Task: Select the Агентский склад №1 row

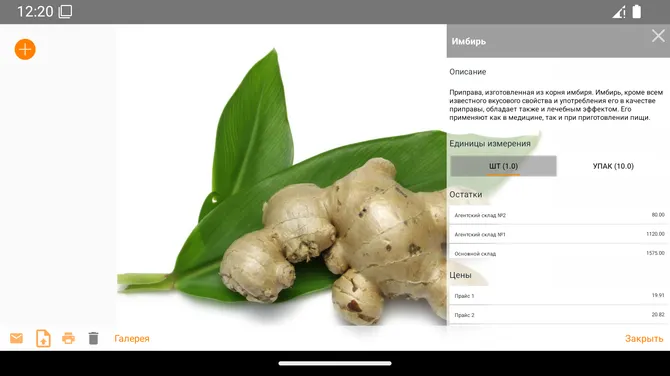Action: [559, 234]
